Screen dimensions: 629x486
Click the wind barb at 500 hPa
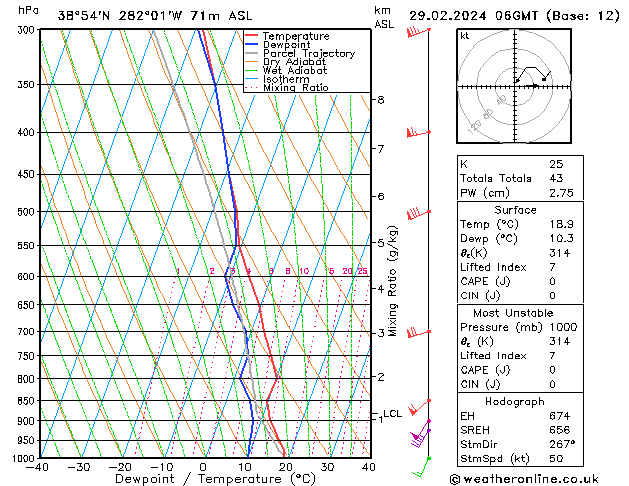tap(416, 213)
